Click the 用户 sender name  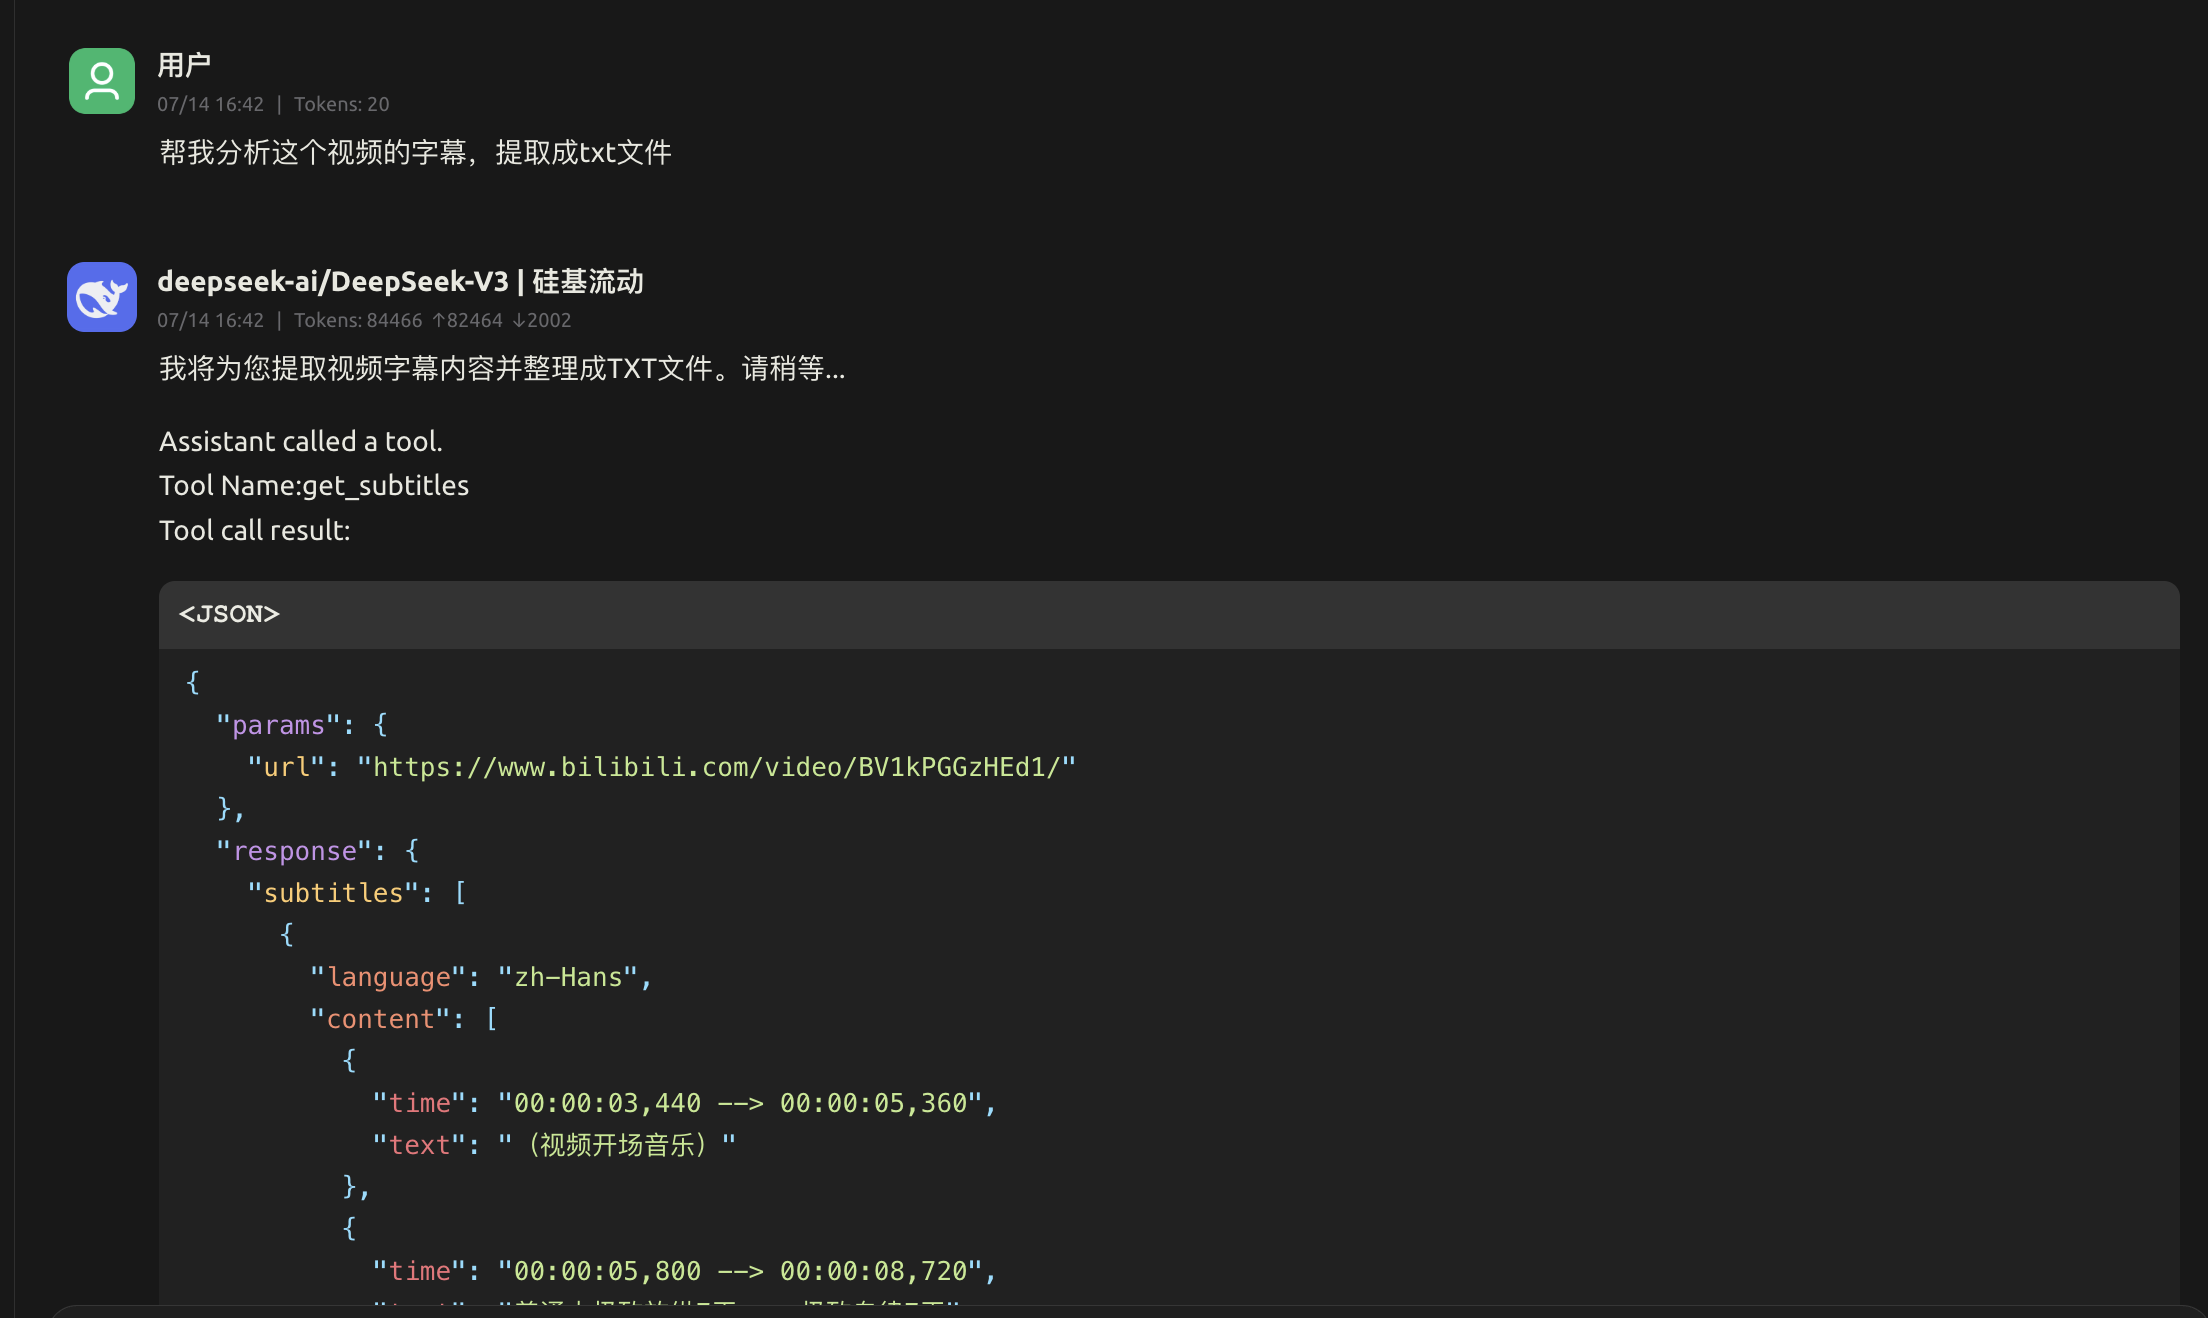coord(184,65)
